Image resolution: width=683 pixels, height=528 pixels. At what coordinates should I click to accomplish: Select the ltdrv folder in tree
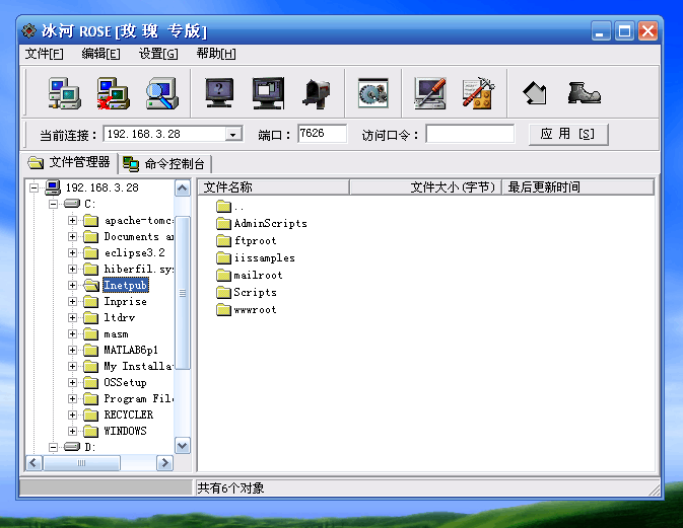coord(119,318)
